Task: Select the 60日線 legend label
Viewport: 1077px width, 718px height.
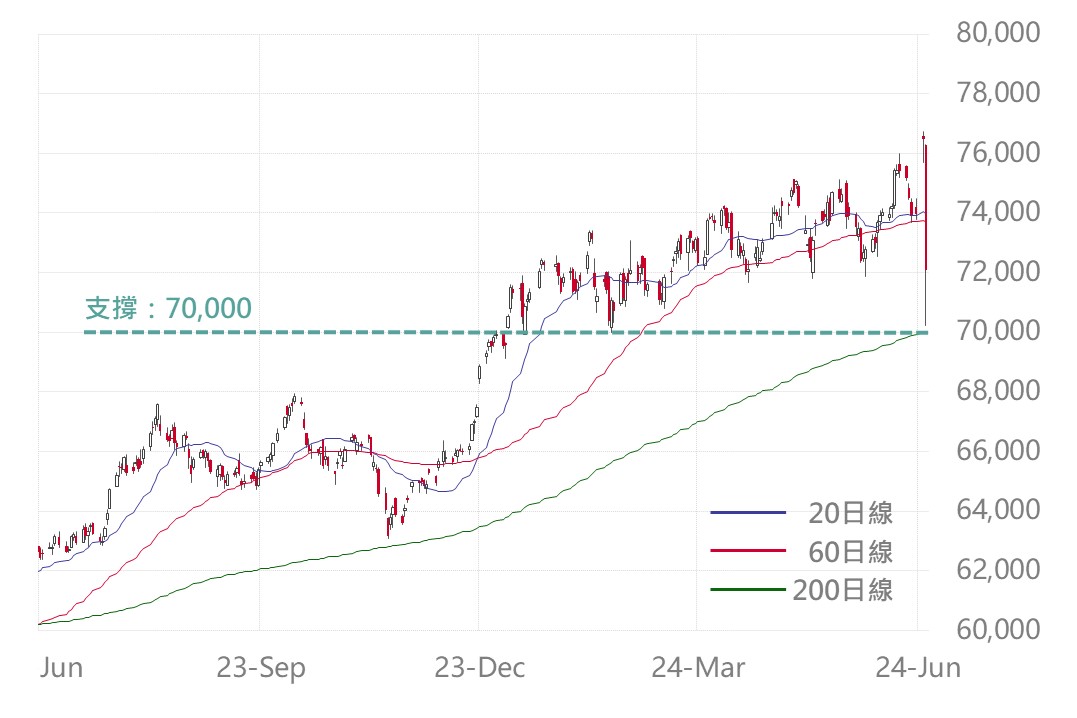Action: [x=850, y=552]
